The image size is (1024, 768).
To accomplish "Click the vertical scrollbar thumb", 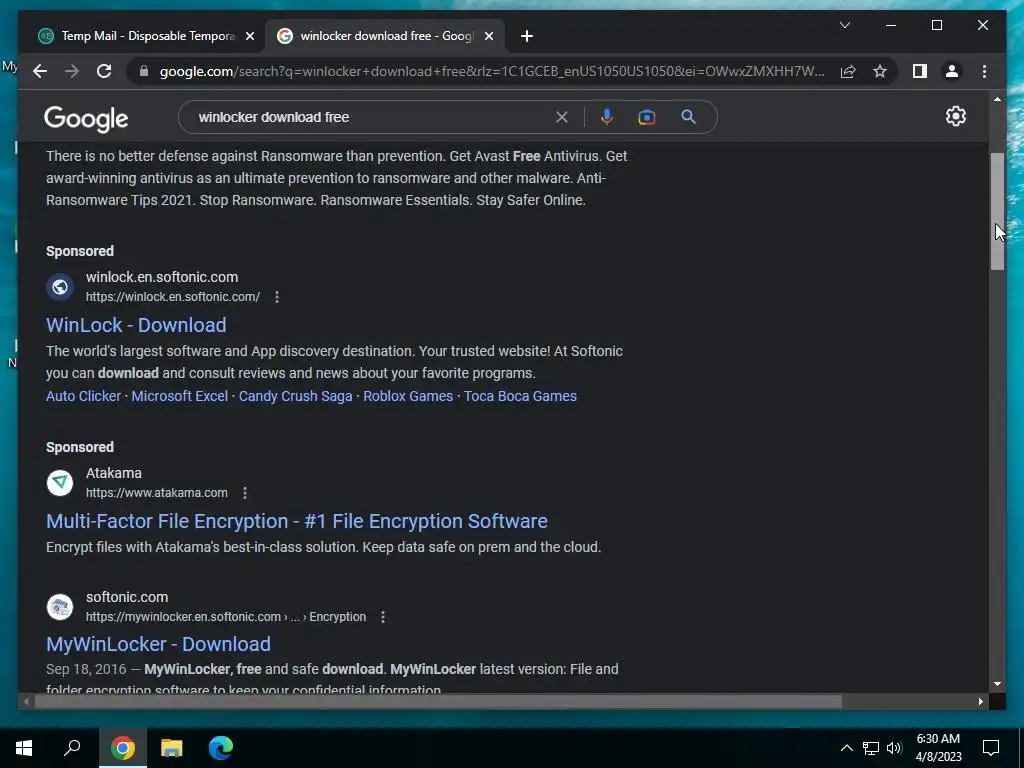I will tap(997, 211).
